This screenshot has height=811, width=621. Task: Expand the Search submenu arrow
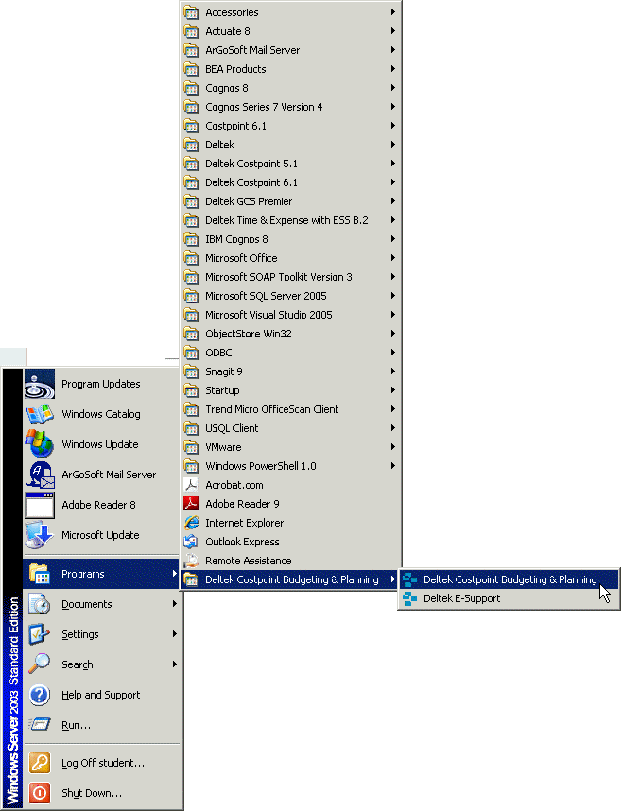click(175, 664)
